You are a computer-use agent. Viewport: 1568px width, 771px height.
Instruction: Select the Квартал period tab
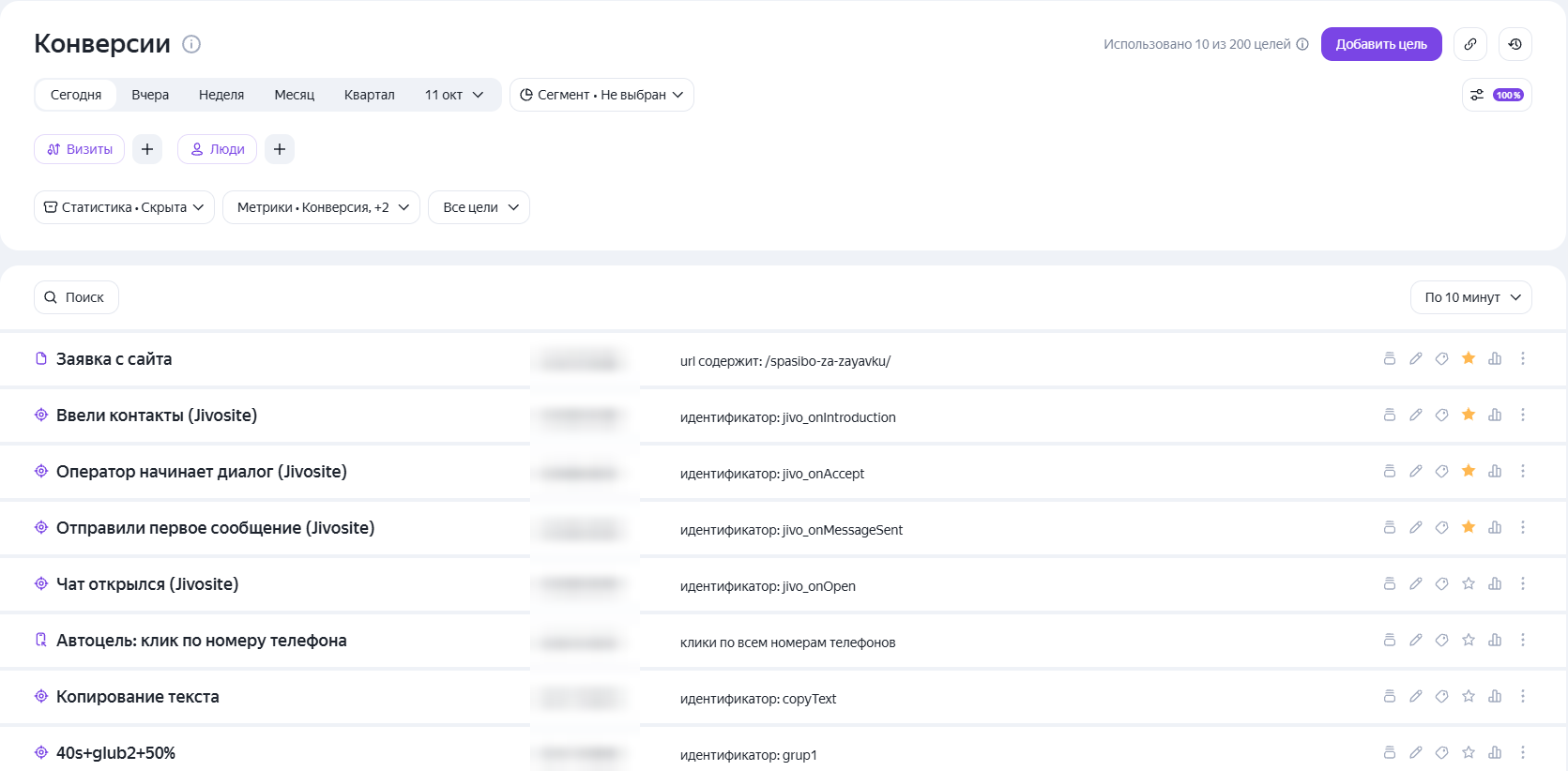coord(370,95)
